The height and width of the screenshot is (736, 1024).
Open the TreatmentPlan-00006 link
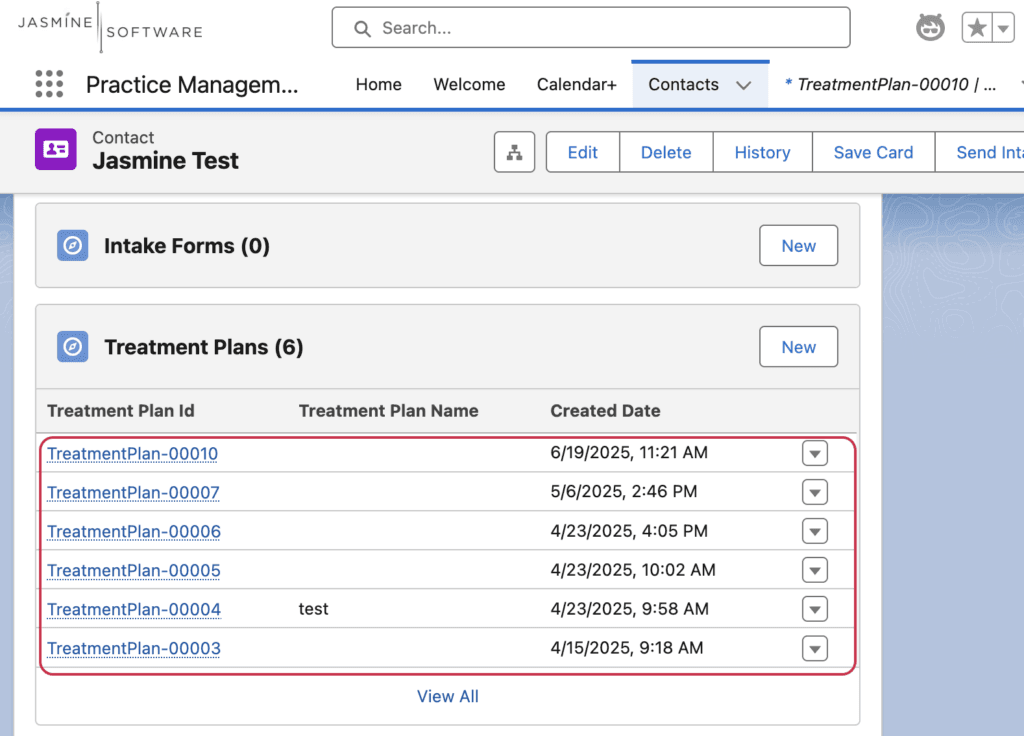click(x=134, y=532)
